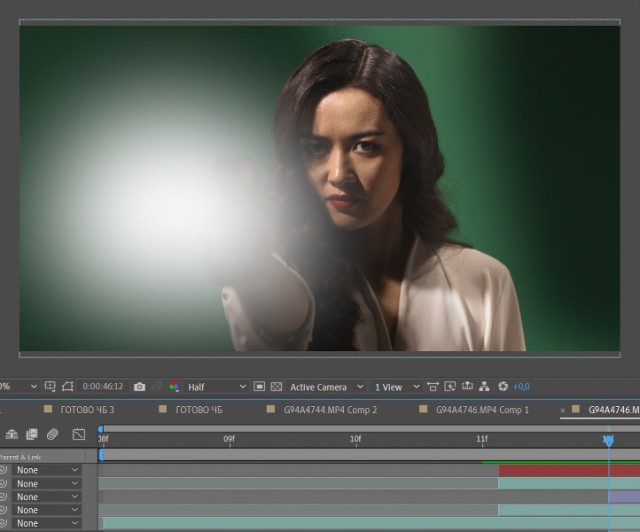Toggle the transparency grid icon
The height and width of the screenshot is (532, 640).
276,386
